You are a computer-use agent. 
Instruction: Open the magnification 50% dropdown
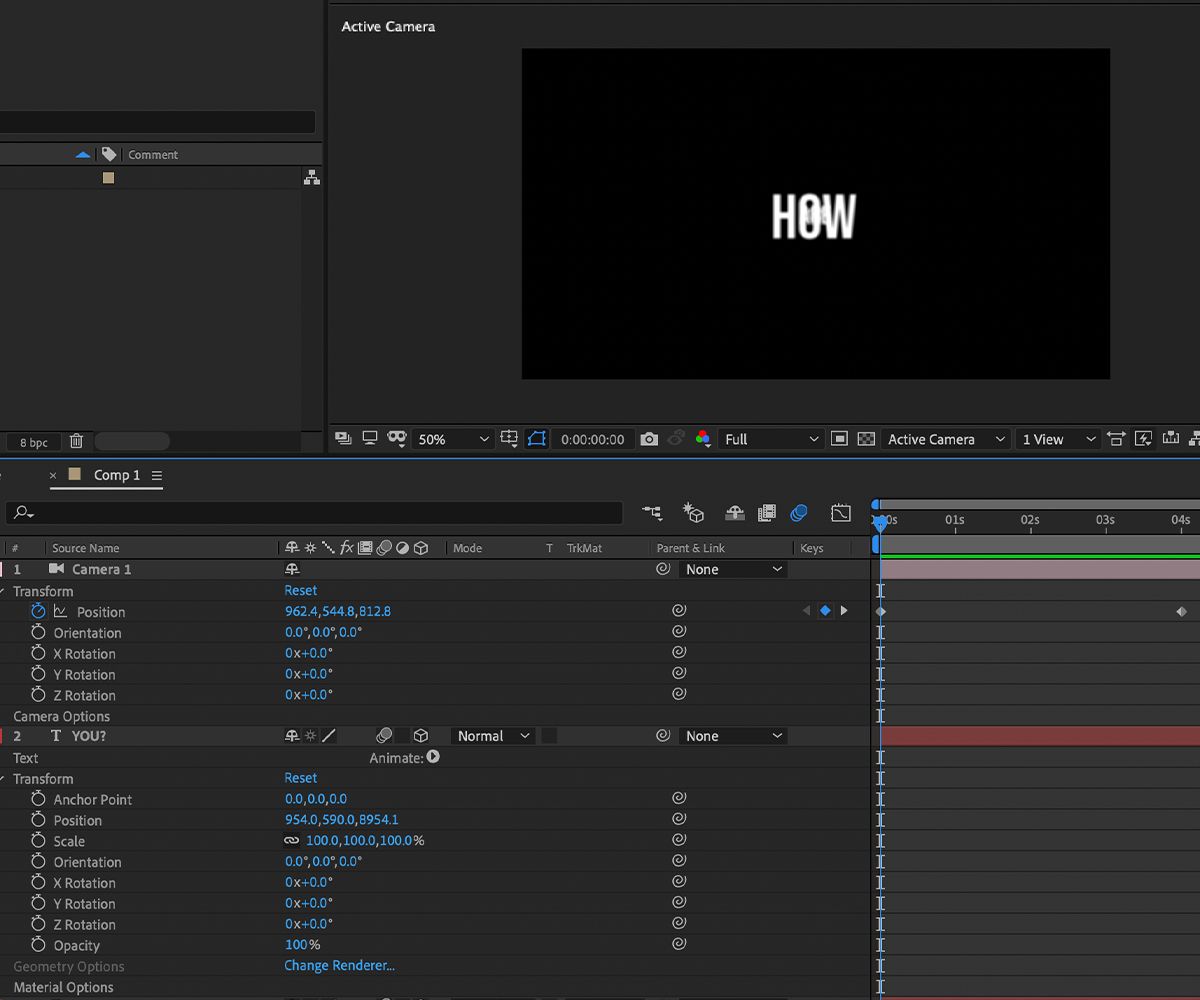(450, 438)
